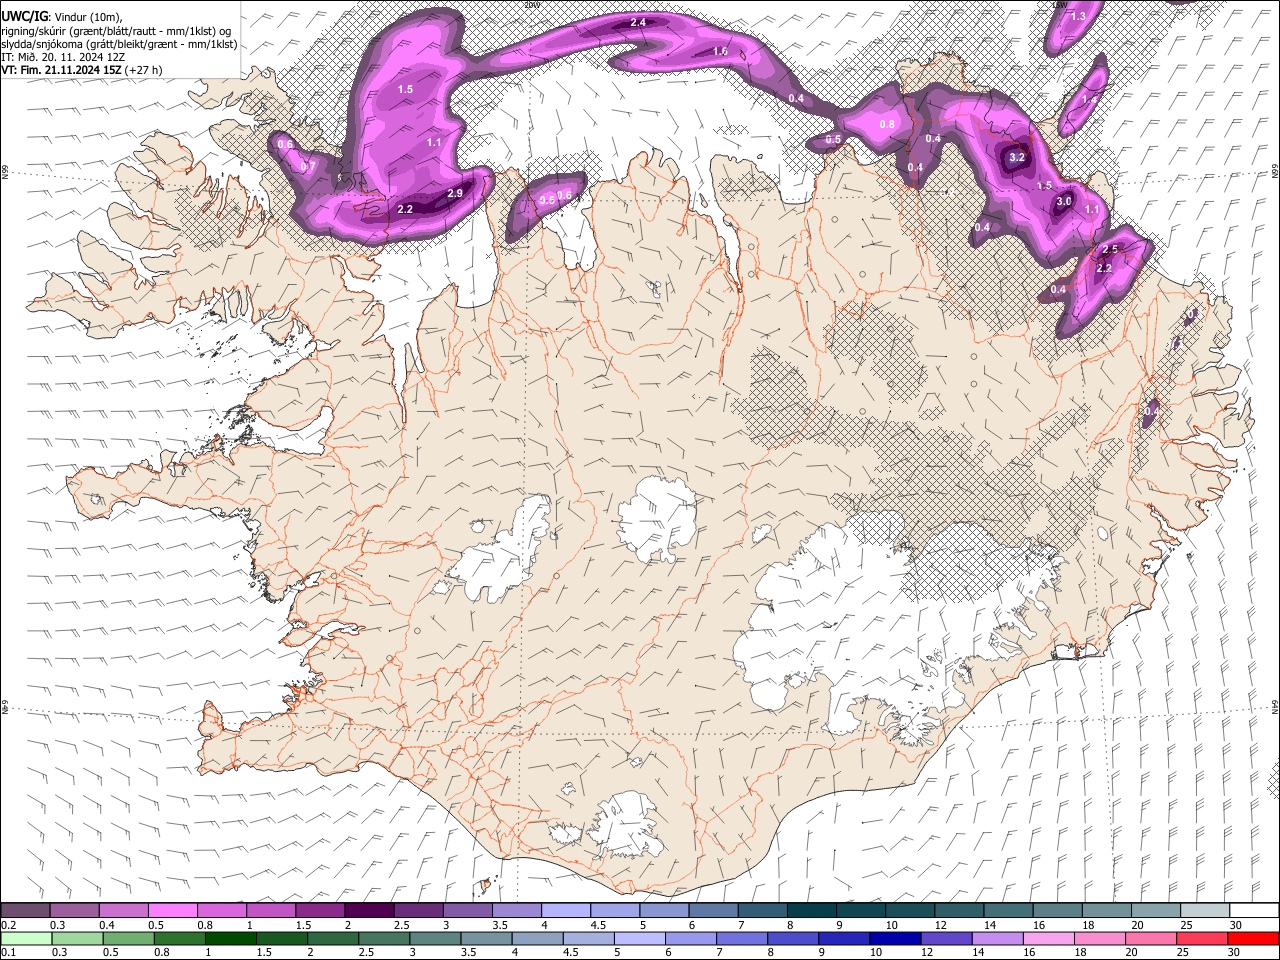Click upper legend swatch between 0.2 and 0.3

[x=25, y=910]
